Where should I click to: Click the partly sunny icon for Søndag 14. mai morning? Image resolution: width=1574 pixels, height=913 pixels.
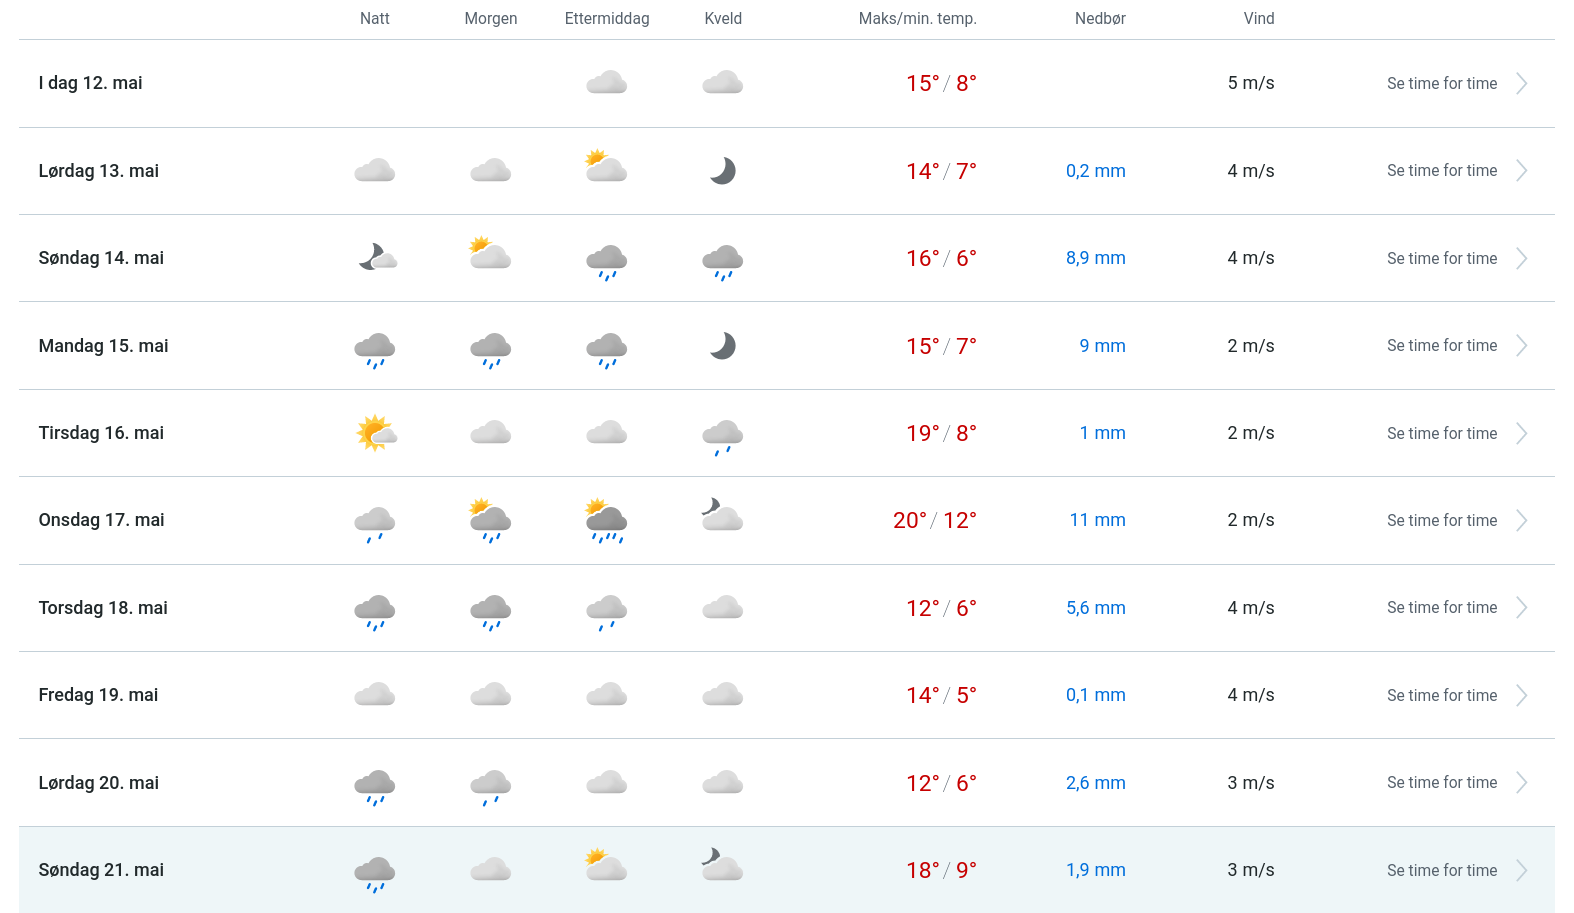(490, 254)
